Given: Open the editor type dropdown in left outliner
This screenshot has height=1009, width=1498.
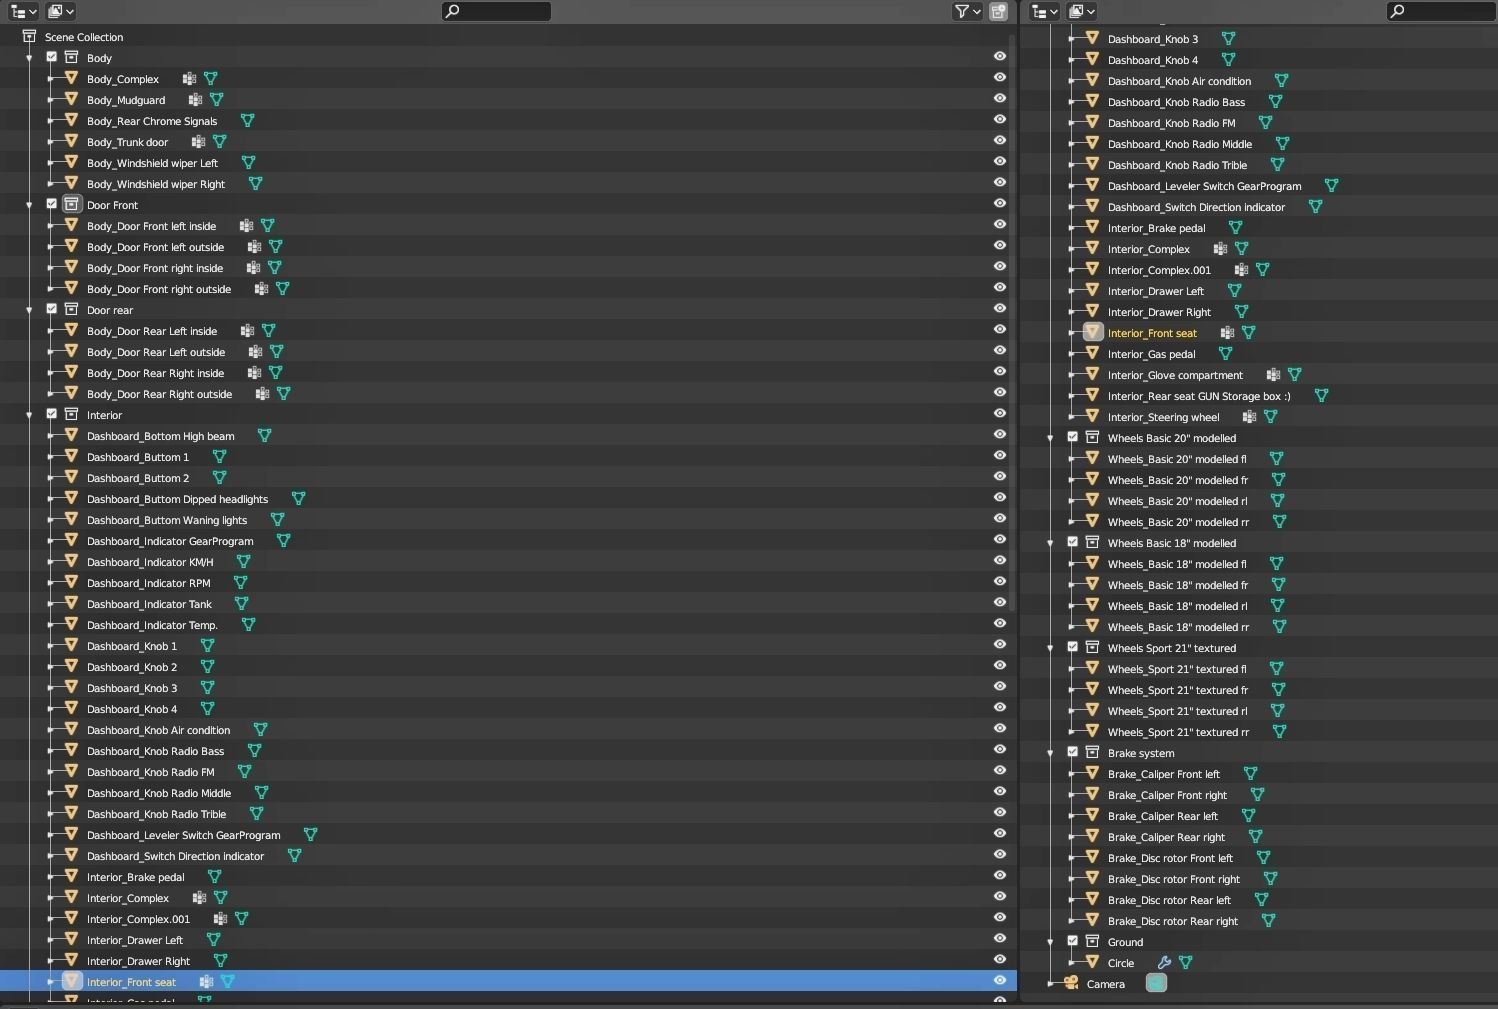Looking at the screenshot, I should [22, 11].
